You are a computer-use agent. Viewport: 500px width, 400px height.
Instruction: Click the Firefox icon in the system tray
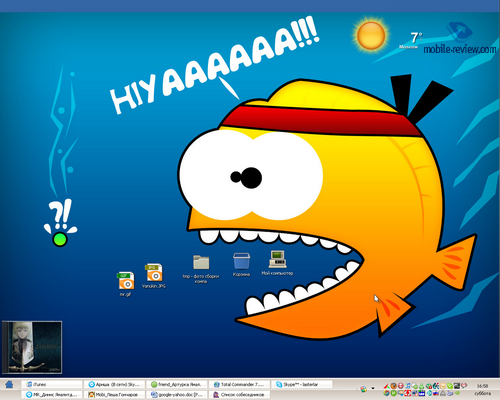[x=394, y=386]
